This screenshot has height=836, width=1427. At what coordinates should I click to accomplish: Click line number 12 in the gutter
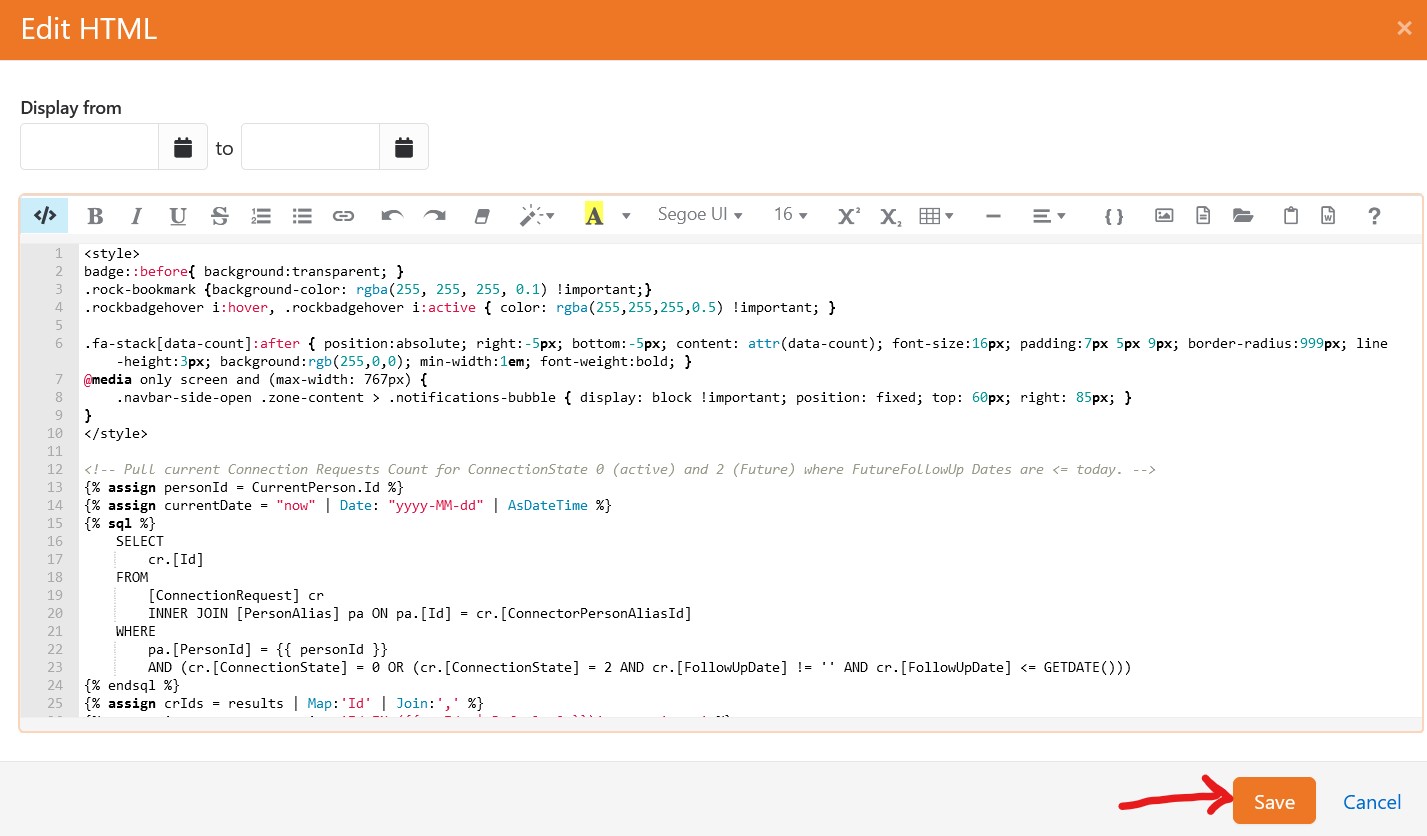[55, 469]
